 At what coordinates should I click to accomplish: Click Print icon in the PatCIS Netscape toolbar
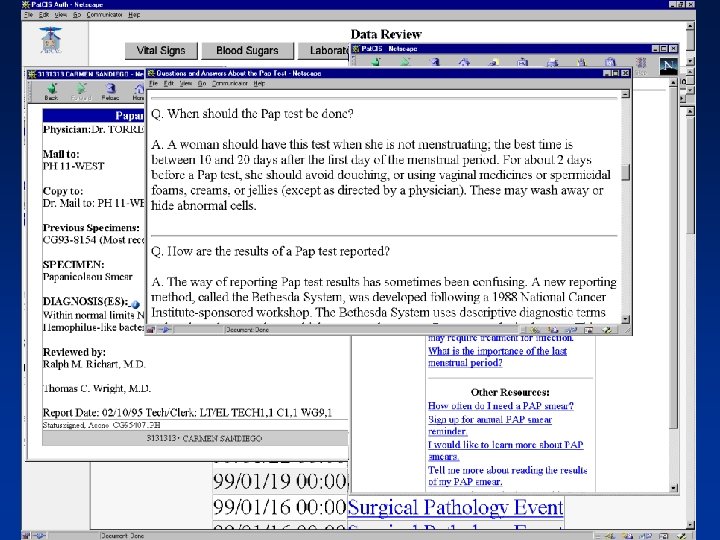552,62
